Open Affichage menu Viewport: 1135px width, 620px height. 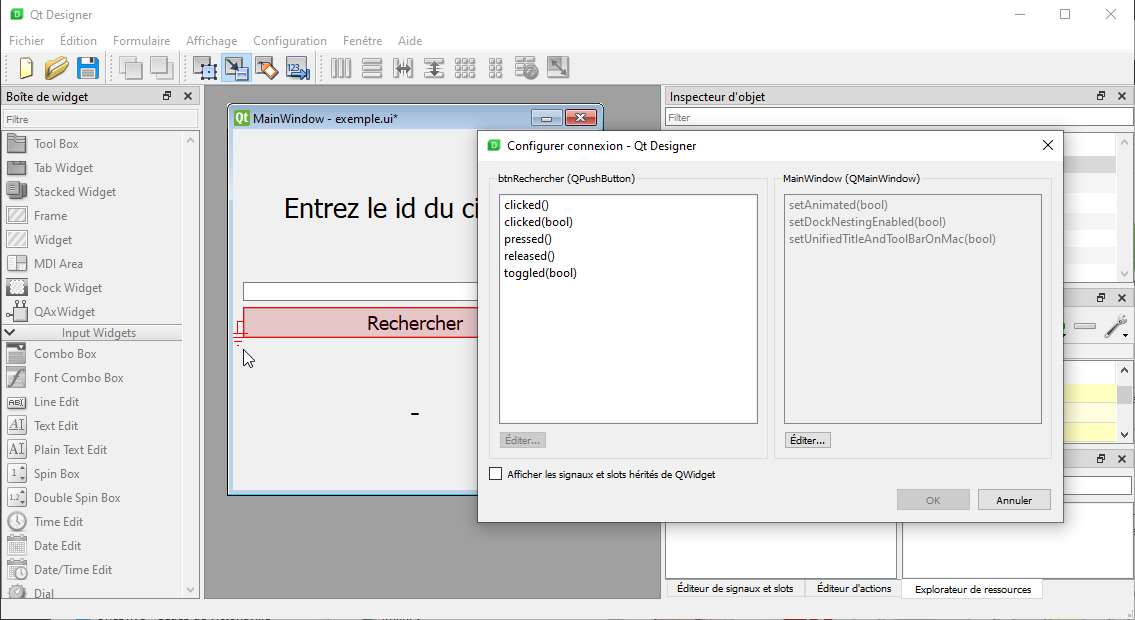(x=211, y=41)
